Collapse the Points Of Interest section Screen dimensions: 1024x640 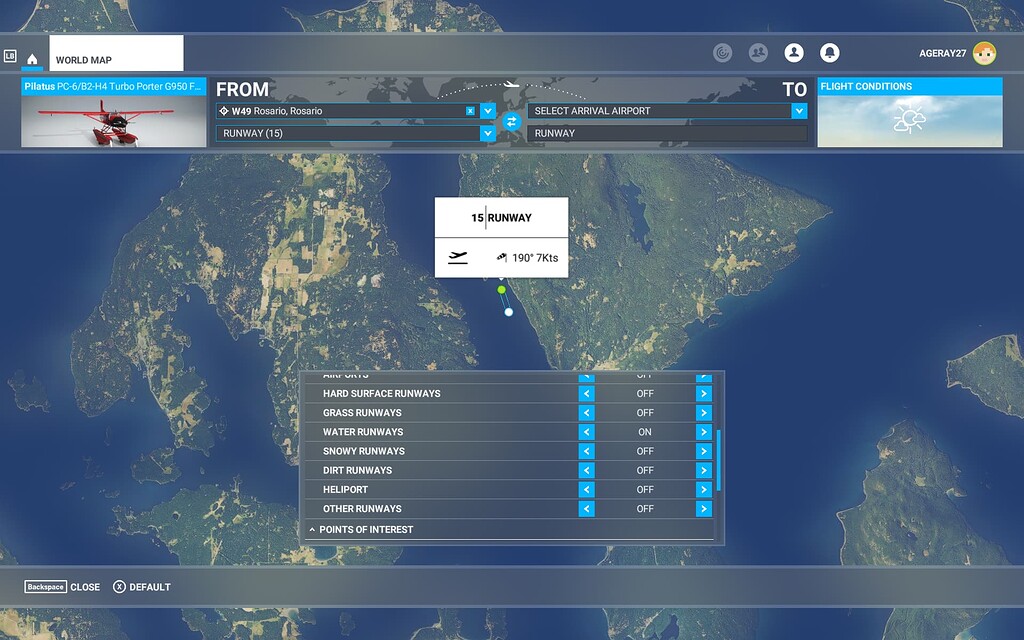click(314, 529)
